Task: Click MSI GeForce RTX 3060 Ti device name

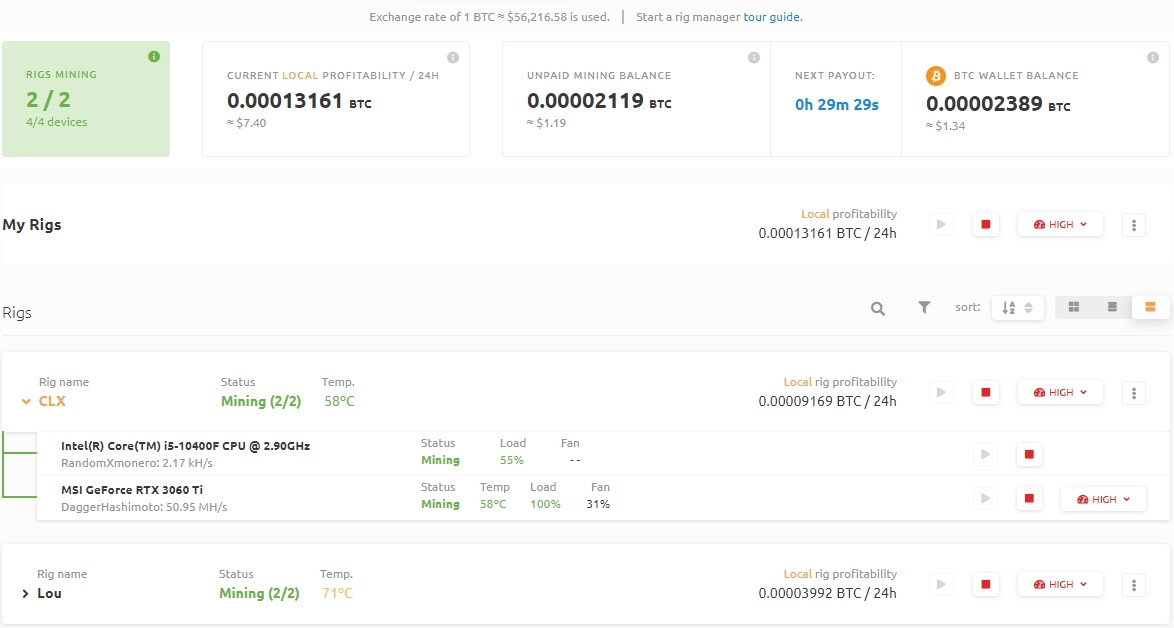Action: click(132, 490)
